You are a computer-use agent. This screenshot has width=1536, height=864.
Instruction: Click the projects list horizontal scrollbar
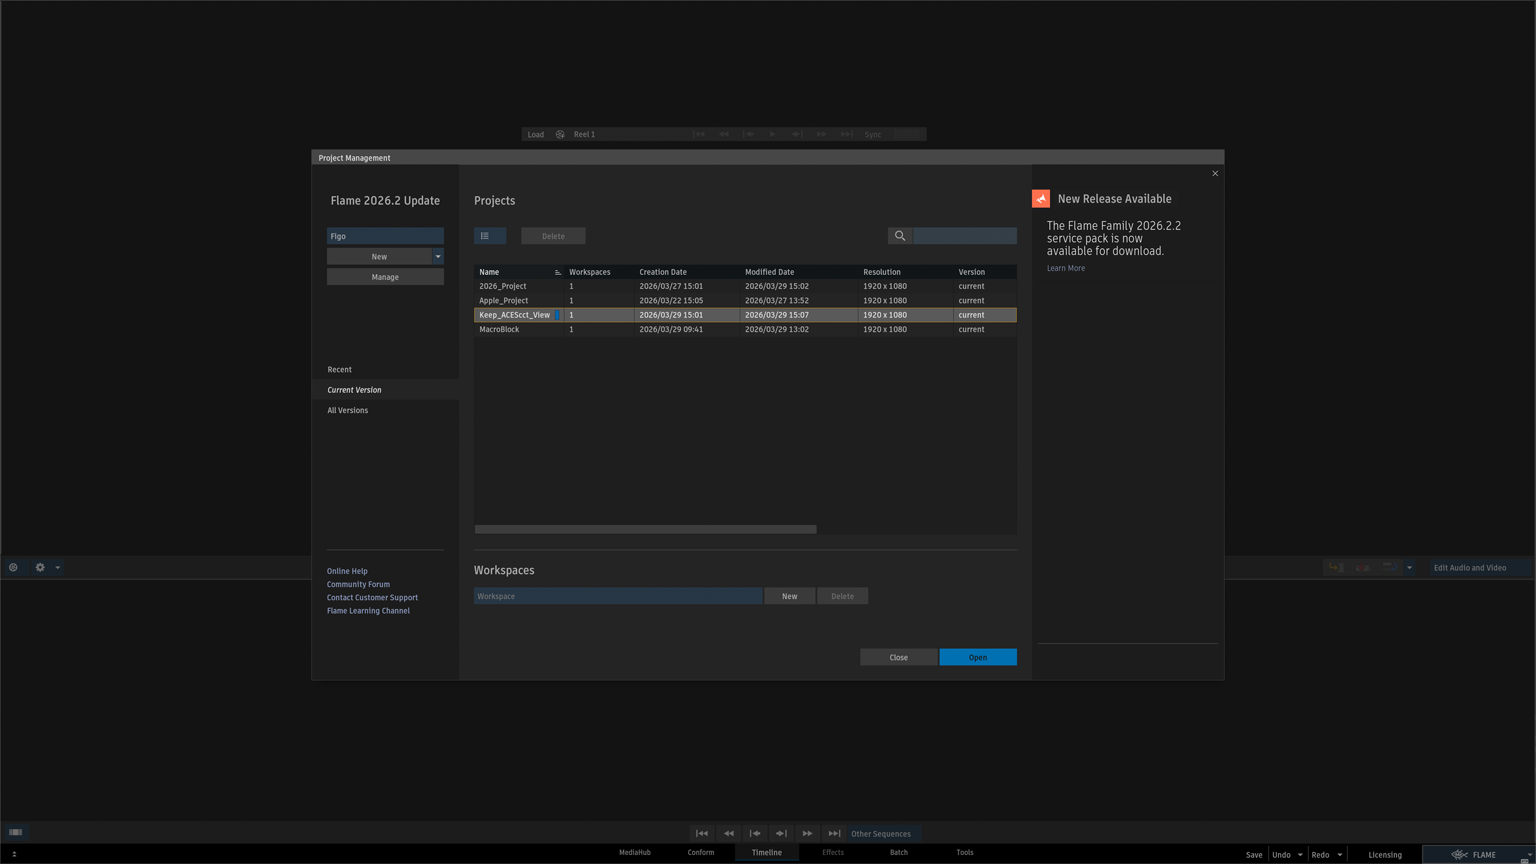coord(645,529)
